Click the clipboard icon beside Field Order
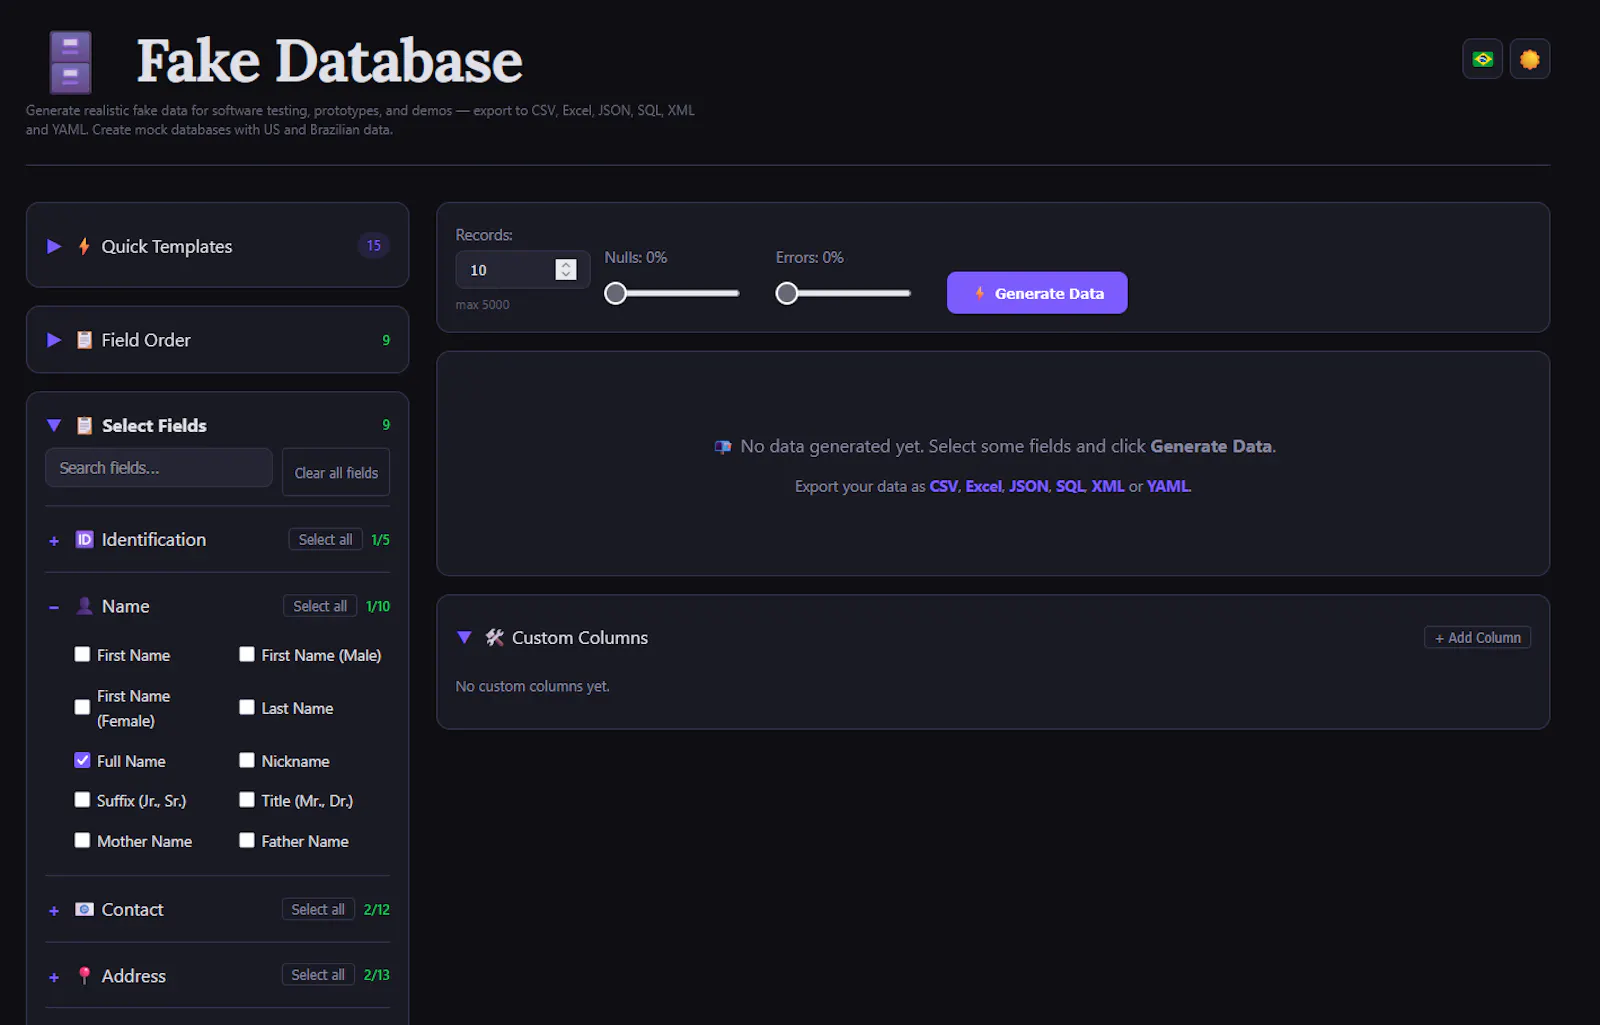This screenshot has width=1600, height=1025. tap(84, 340)
